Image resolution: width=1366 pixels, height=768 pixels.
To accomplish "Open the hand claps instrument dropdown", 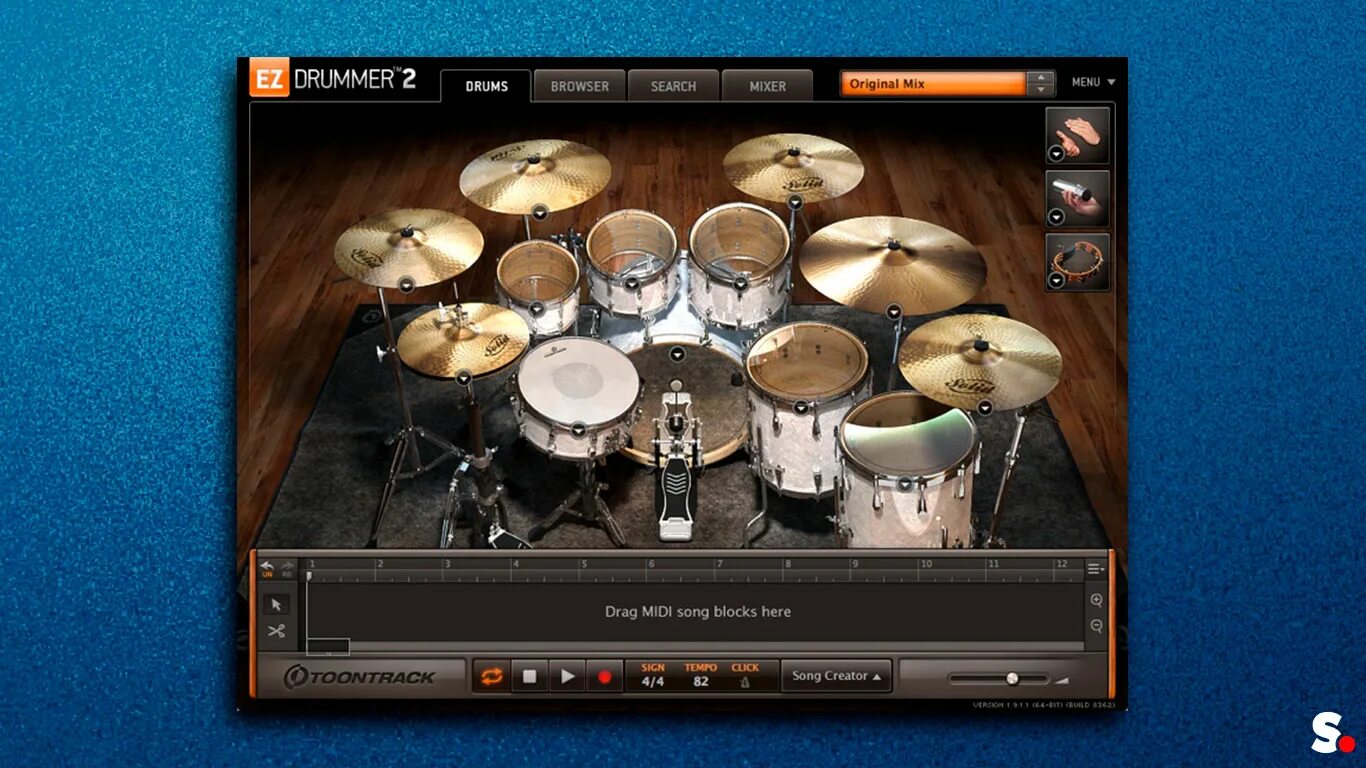I will pyautogui.click(x=1056, y=153).
